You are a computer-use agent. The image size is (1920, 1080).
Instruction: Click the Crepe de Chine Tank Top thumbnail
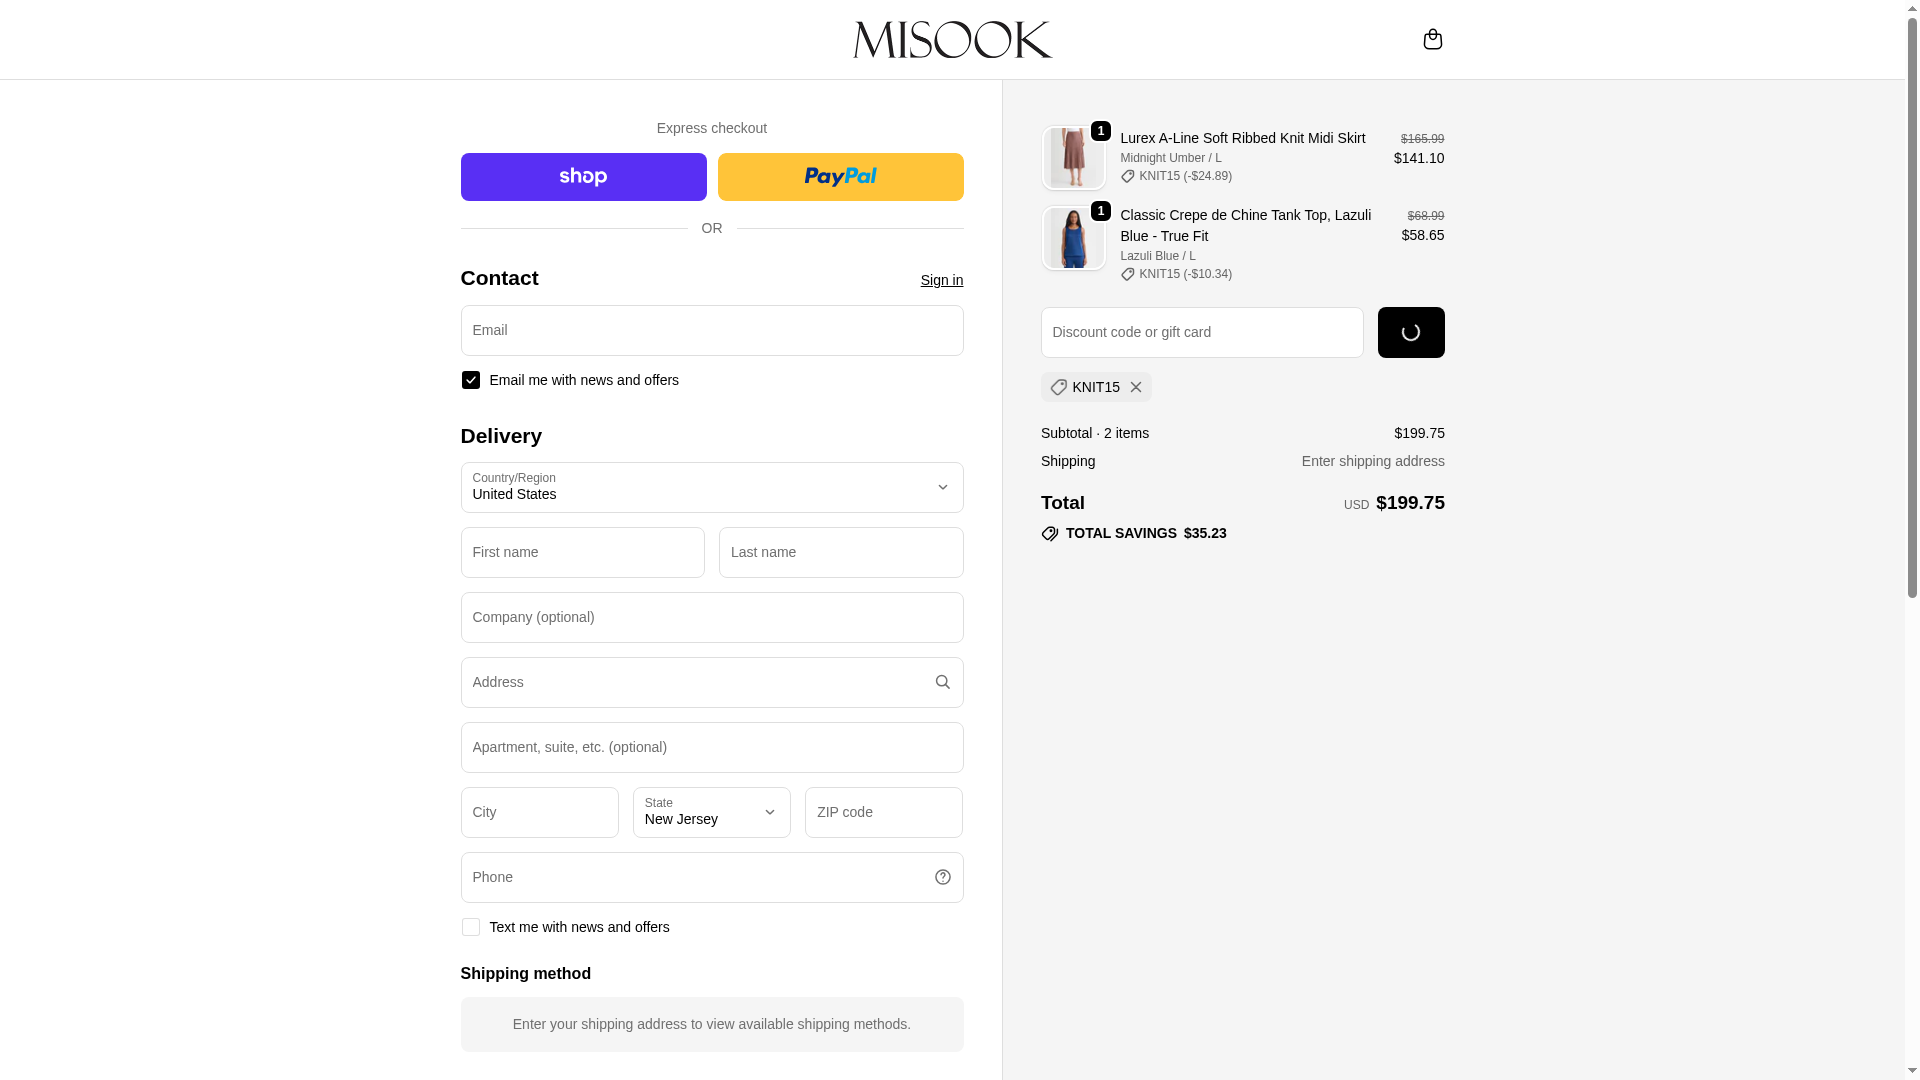[1073, 238]
